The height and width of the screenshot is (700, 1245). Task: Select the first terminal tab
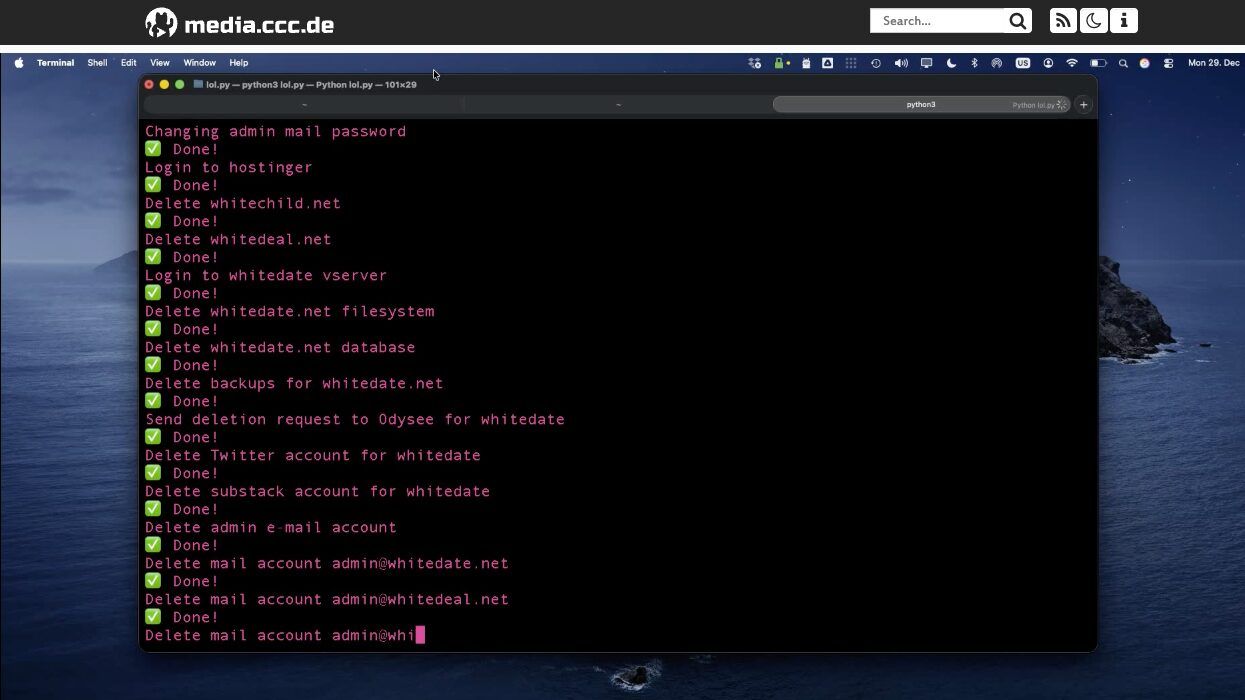pos(304,105)
